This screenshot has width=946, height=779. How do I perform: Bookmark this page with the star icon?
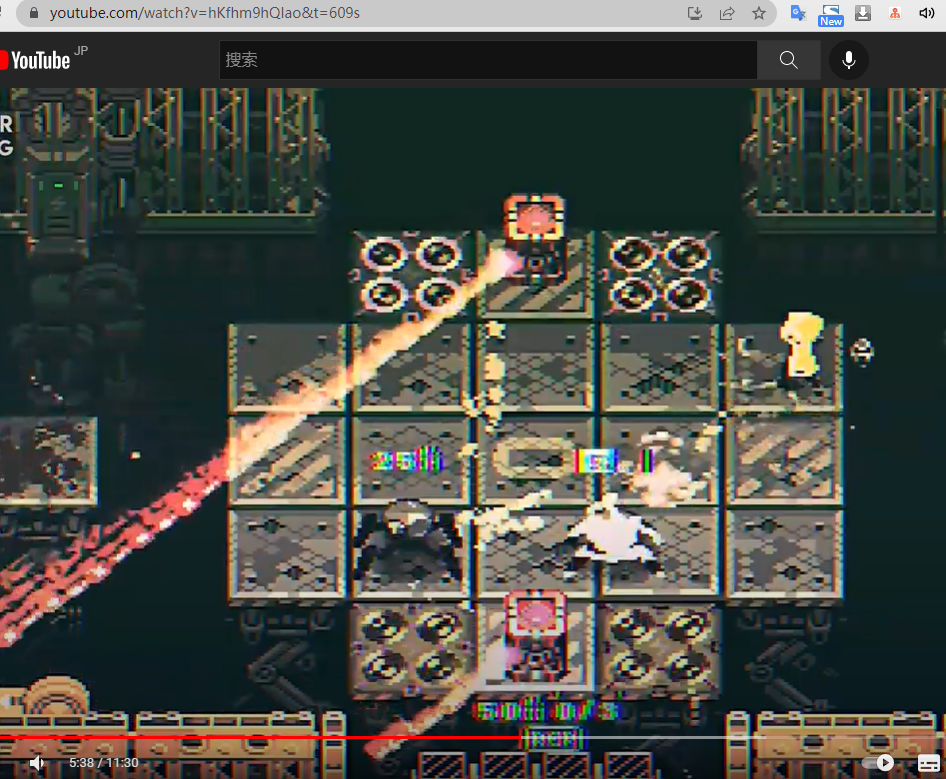(x=759, y=13)
